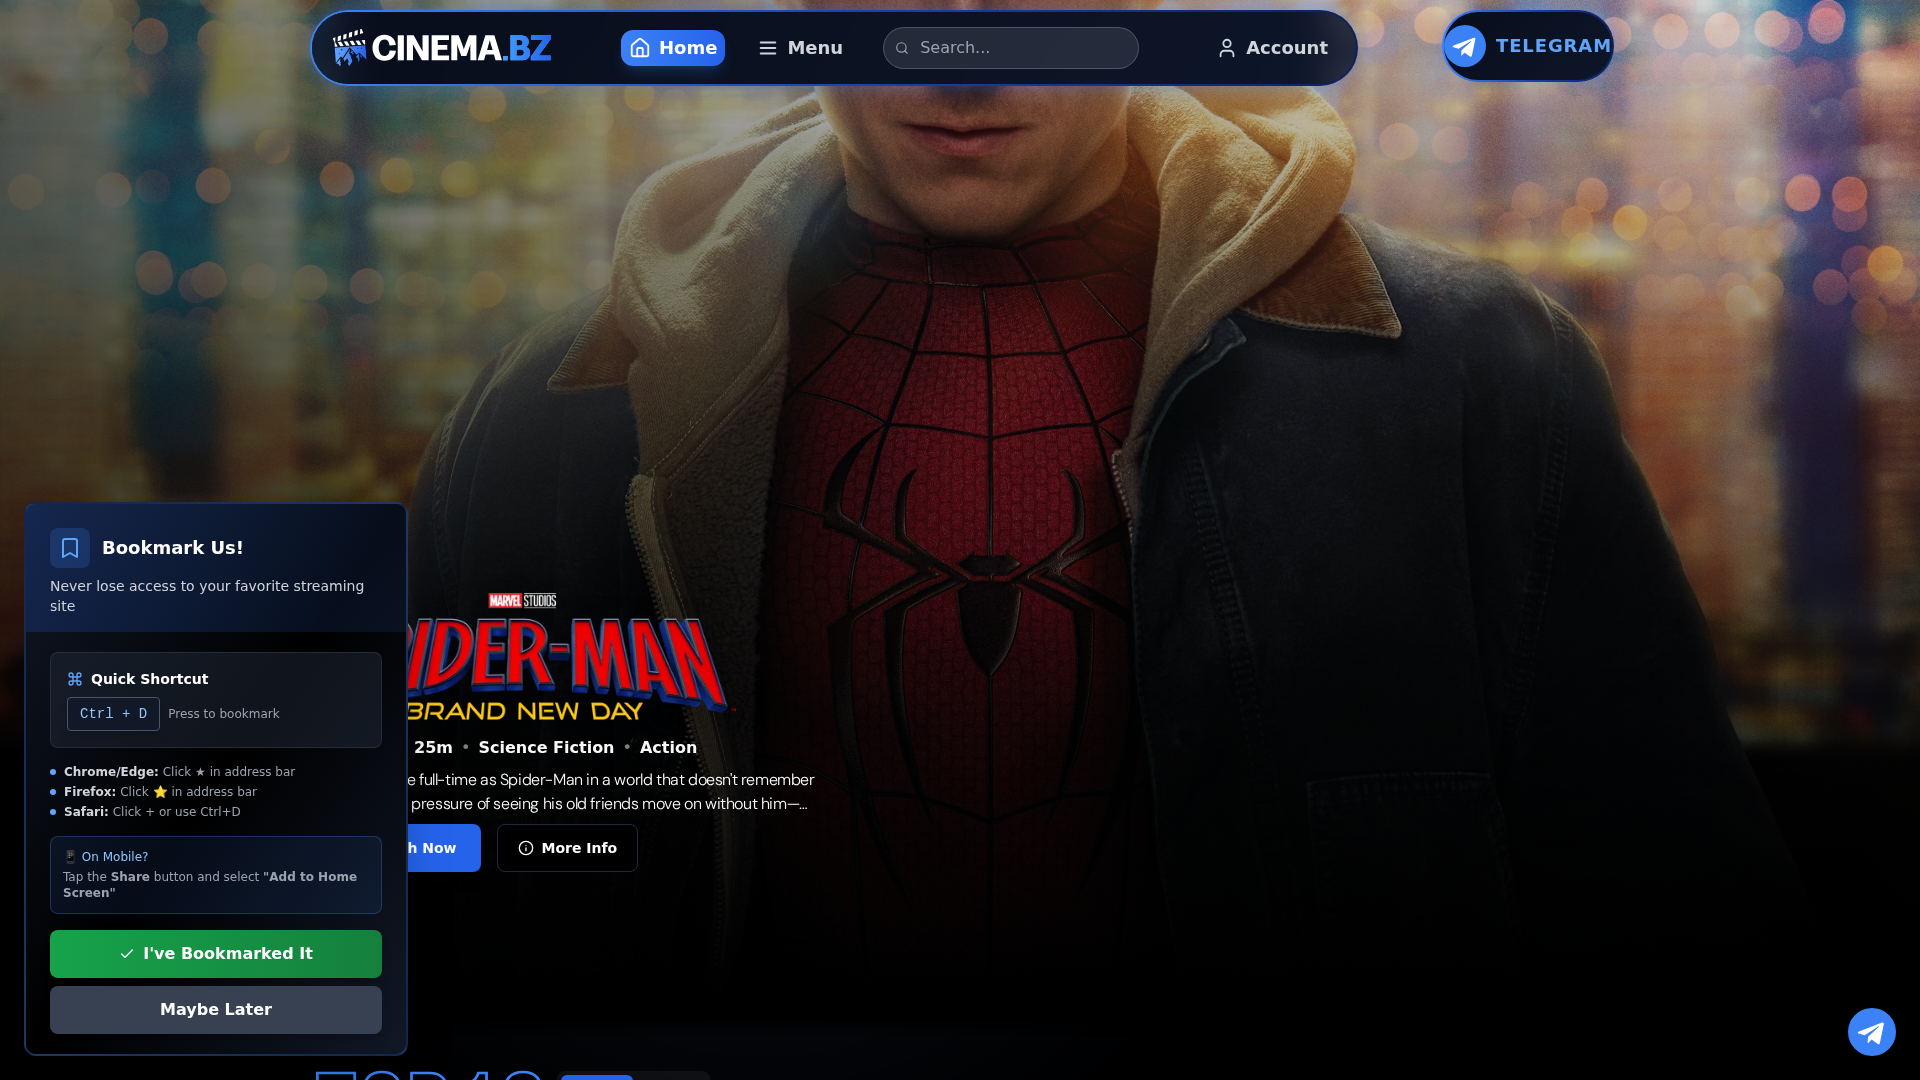The width and height of the screenshot is (1920, 1080).
Task: Click the "Add to Home Screen" instruction text
Action: (x=210, y=885)
